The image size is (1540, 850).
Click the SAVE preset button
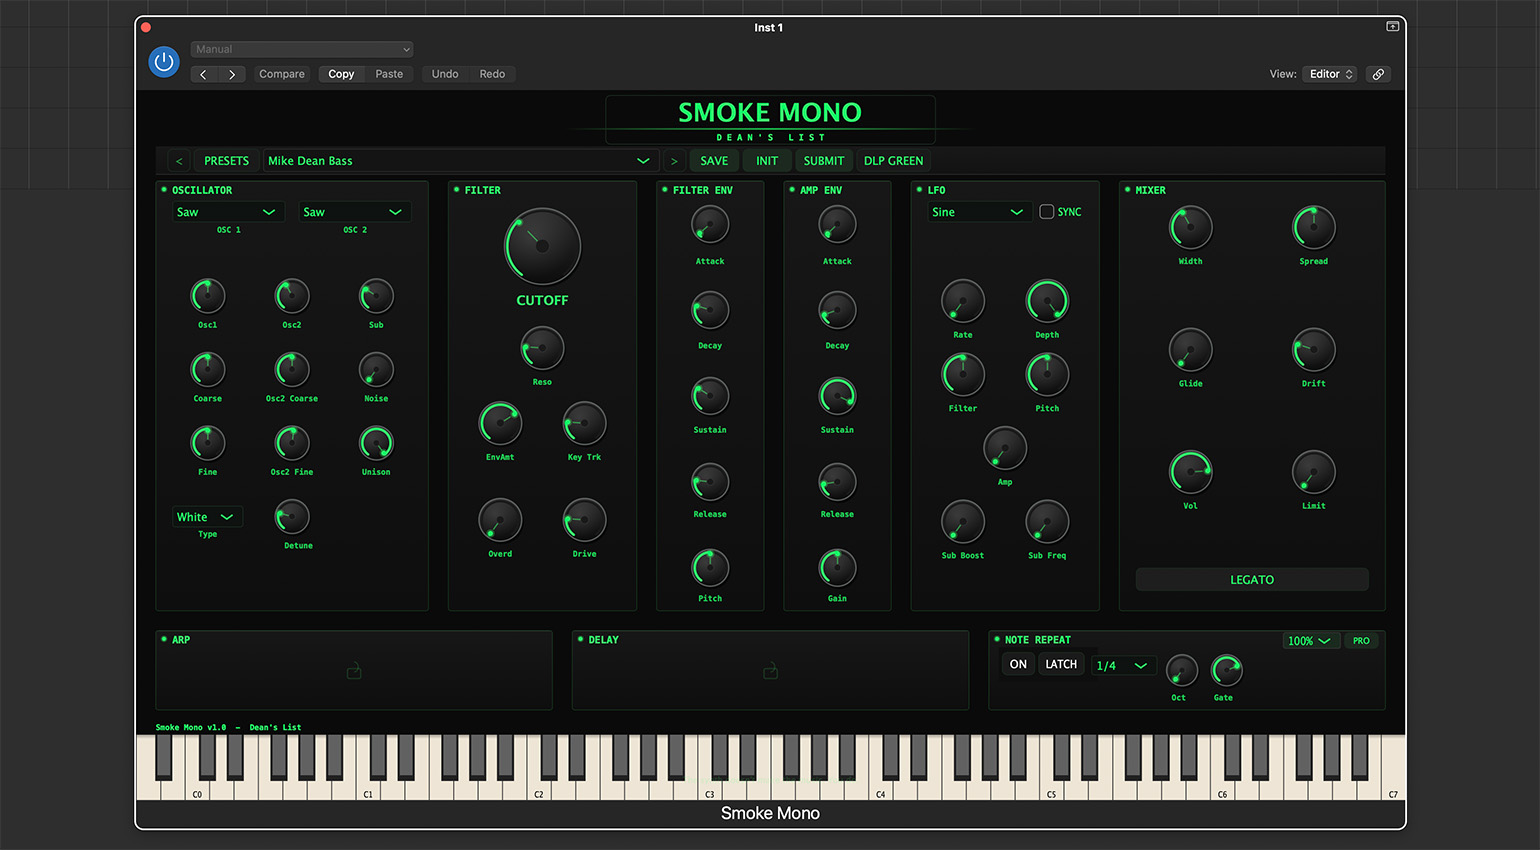click(714, 161)
